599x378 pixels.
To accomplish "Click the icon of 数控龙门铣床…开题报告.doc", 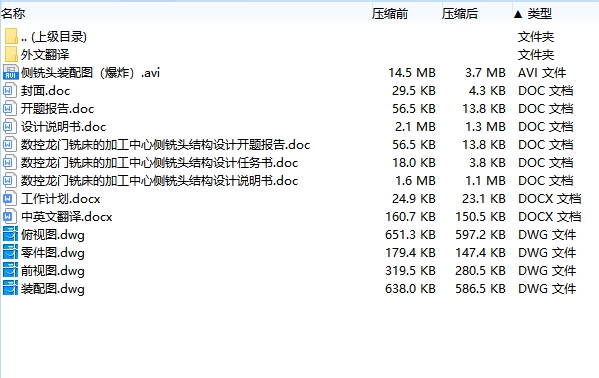I will [11, 144].
